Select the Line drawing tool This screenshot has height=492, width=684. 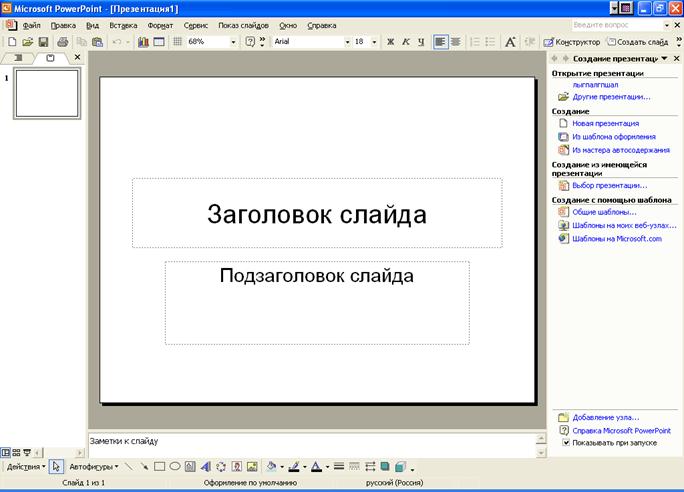coord(129,466)
